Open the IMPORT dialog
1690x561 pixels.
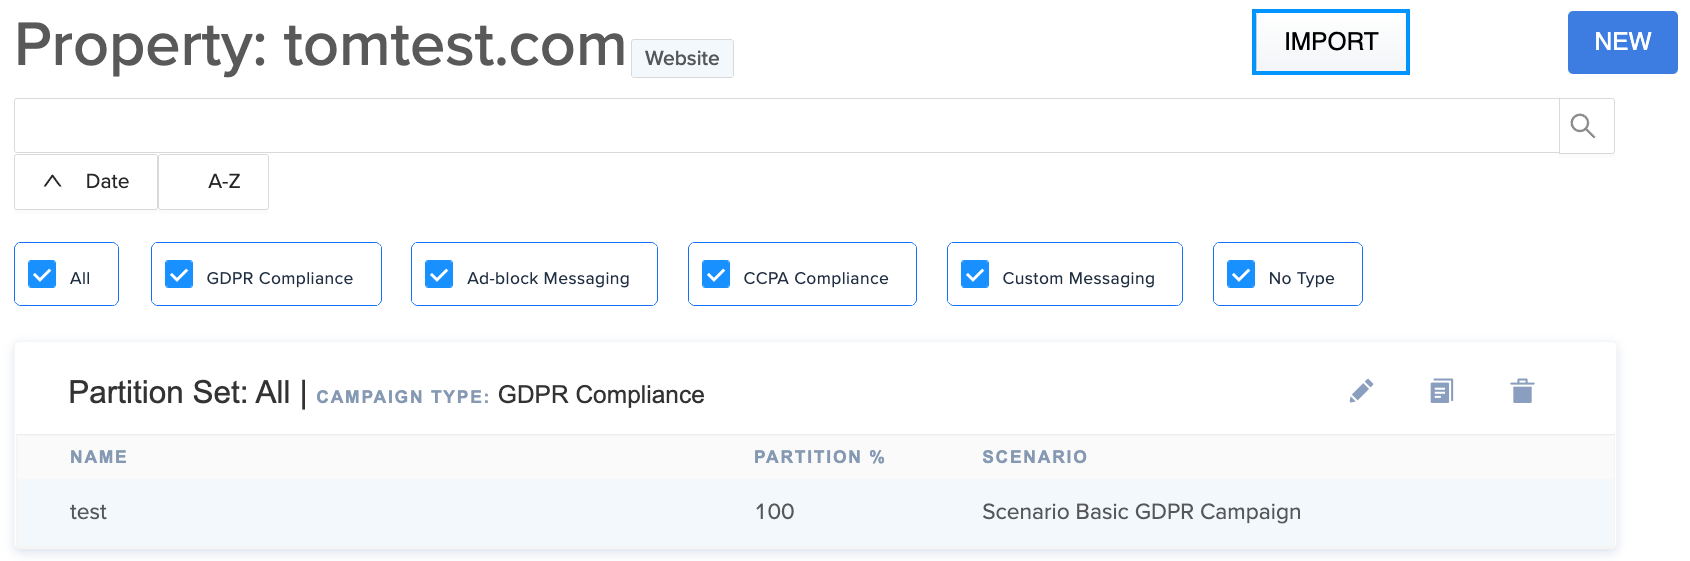click(x=1331, y=42)
